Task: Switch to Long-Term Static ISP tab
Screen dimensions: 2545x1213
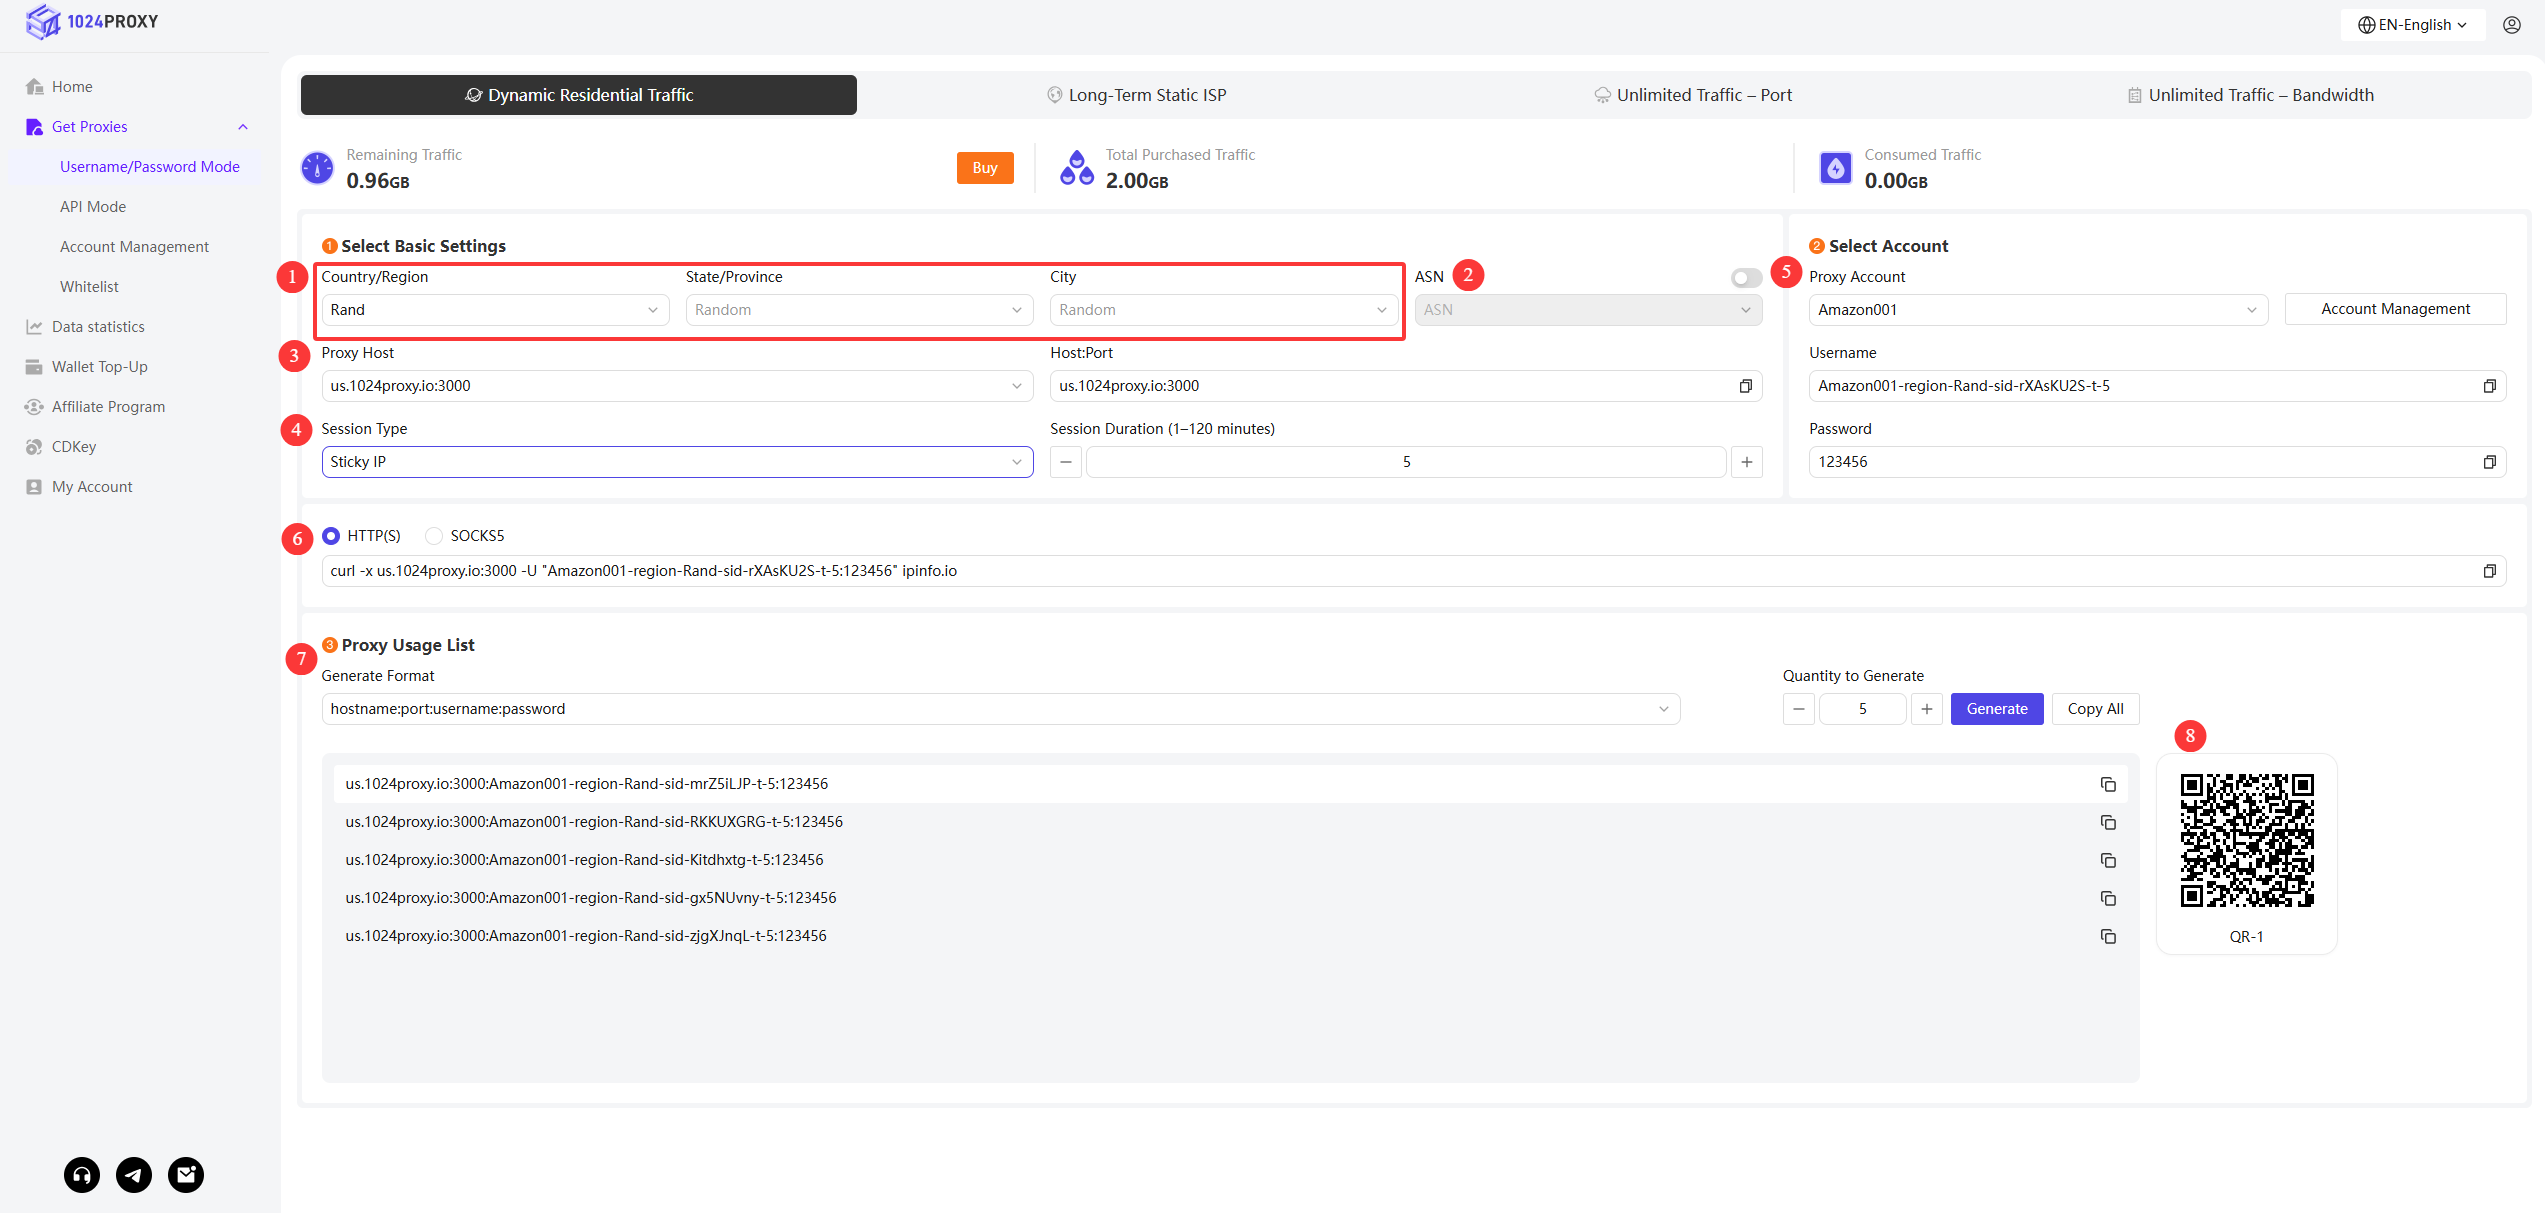Action: [x=1137, y=95]
